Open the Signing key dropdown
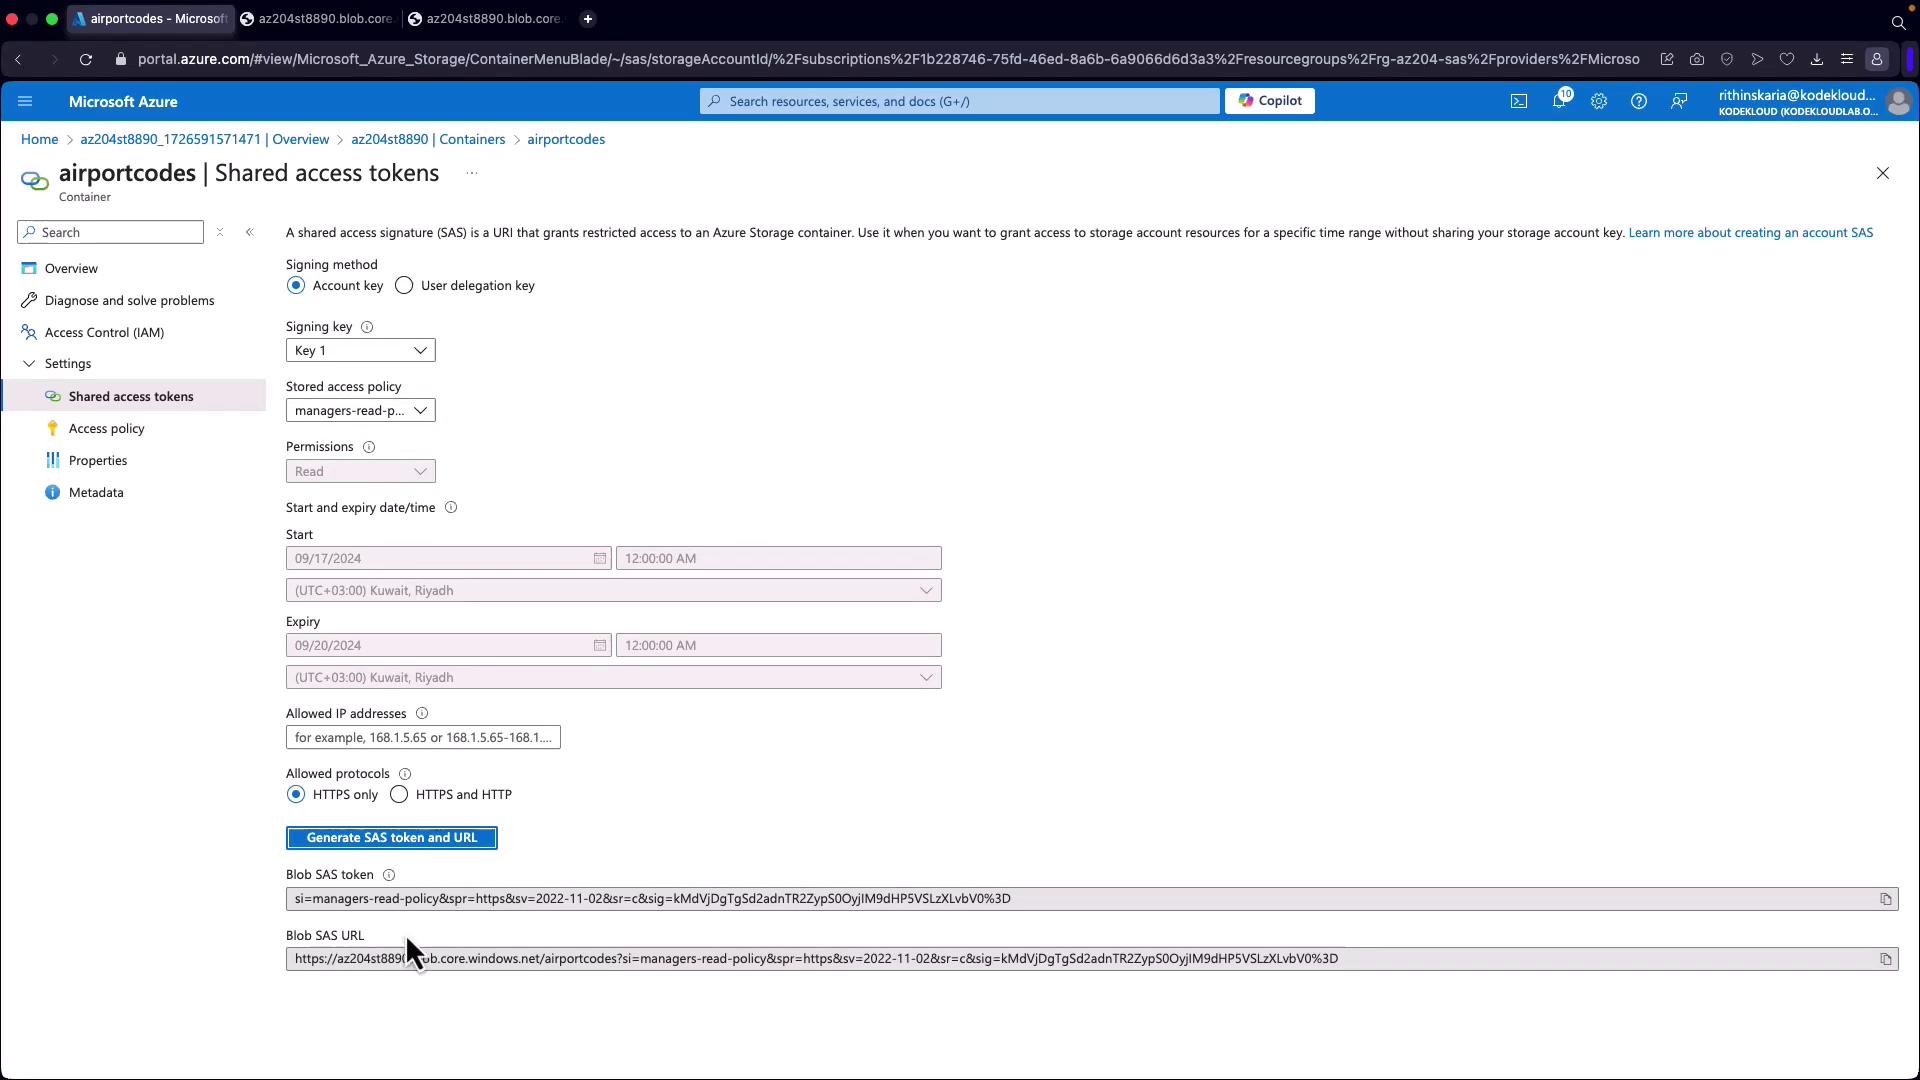This screenshot has height=1080, width=1920. (360, 350)
